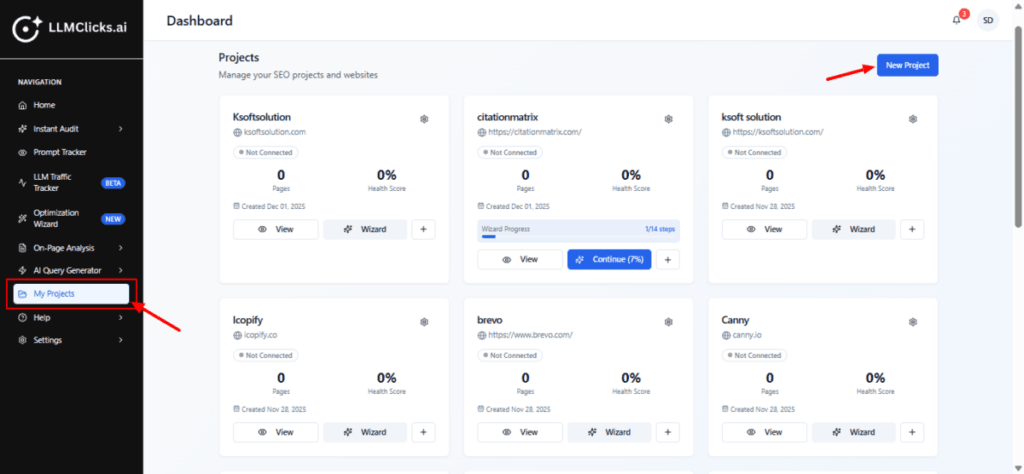Viewport: 1024px width, 474px height.
Task: Open settings gear on citationmatrix card
Action: 668,119
